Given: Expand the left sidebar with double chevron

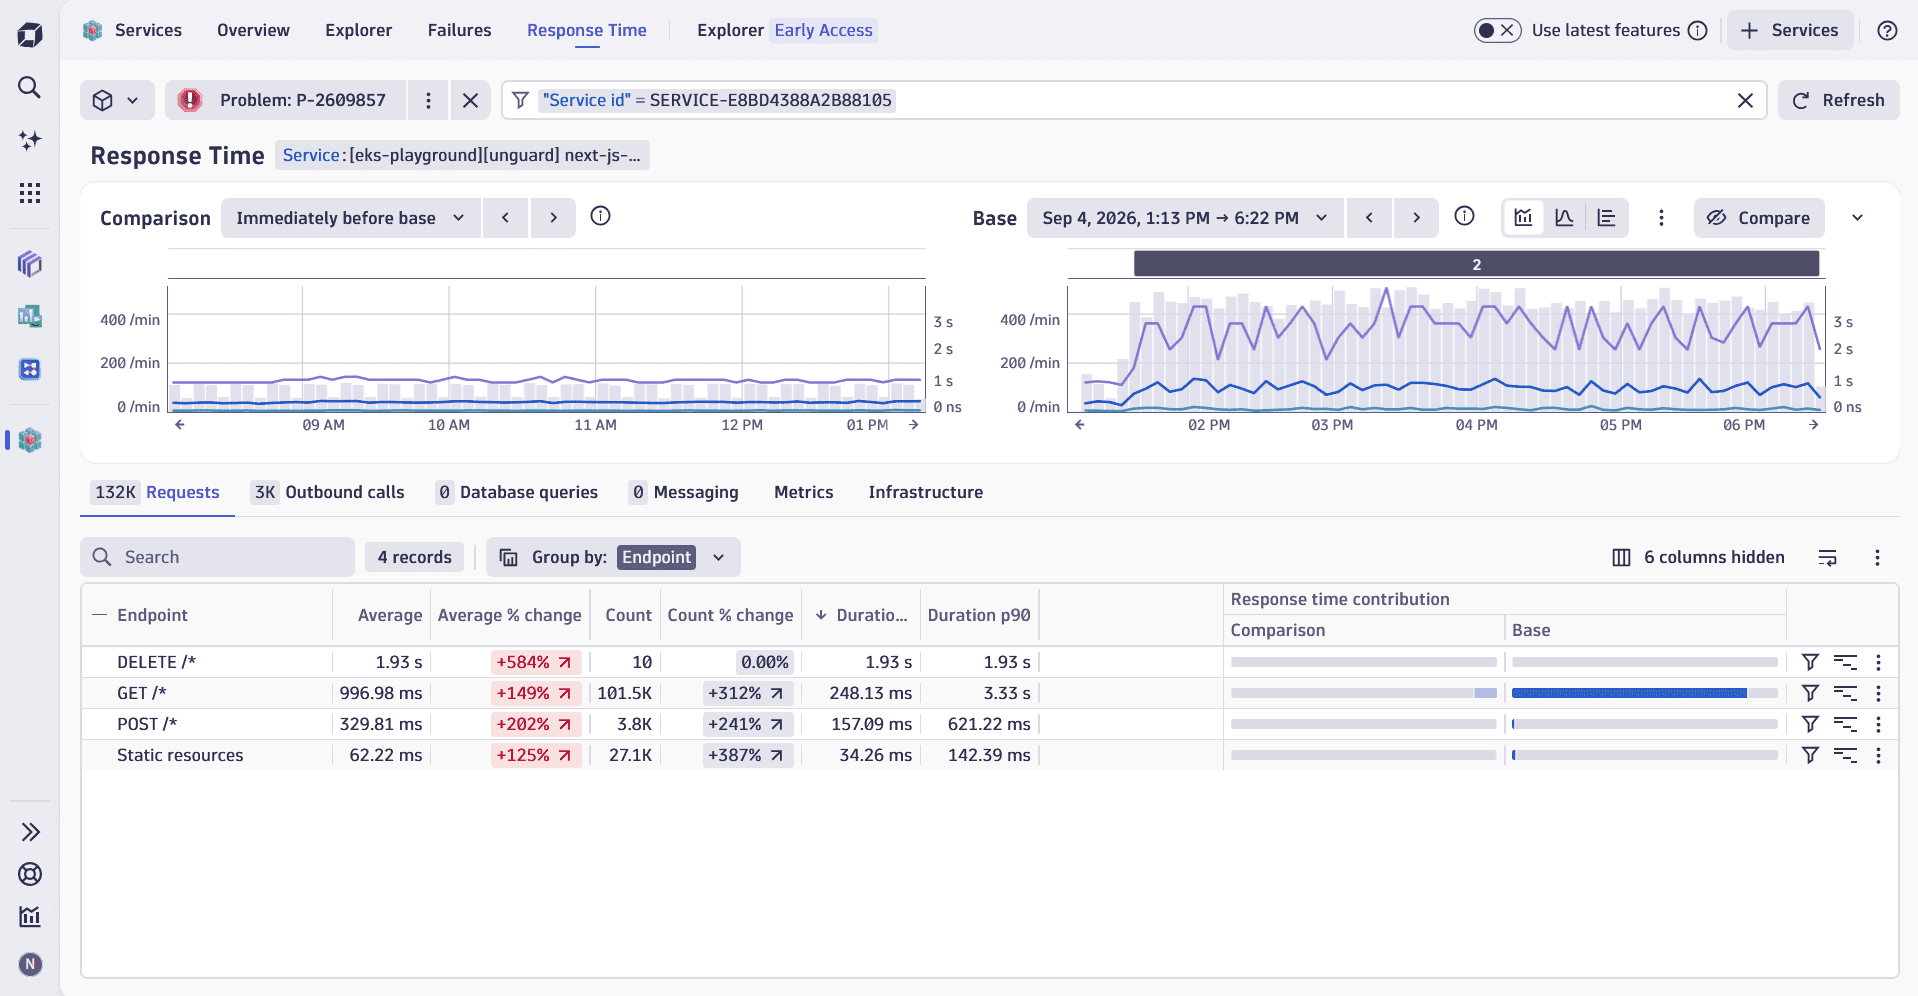Looking at the screenshot, I should tap(30, 832).
